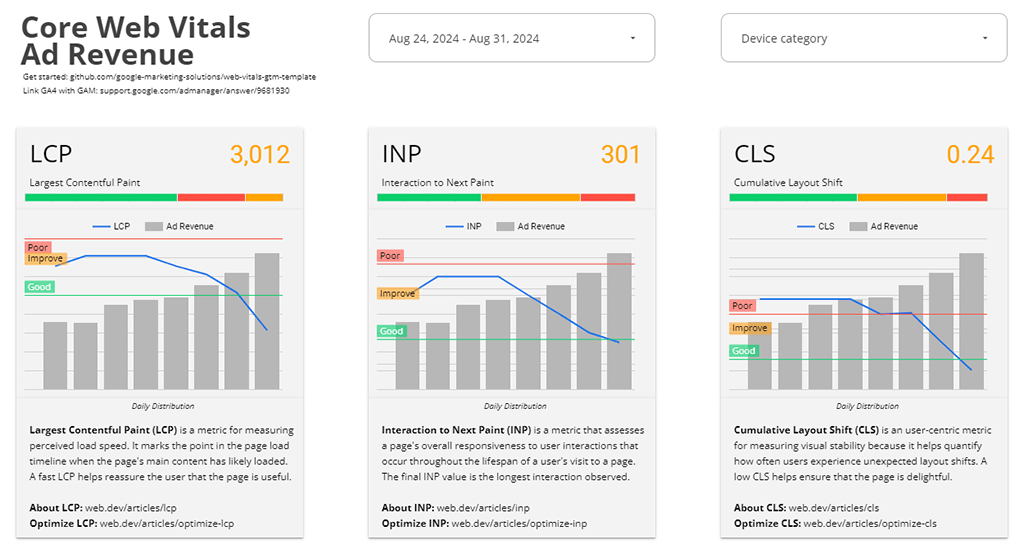This screenshot has width=1024, height=558.
Task: Open the web.dev/articles/optimize-cls link
Action: click(869, 523)
